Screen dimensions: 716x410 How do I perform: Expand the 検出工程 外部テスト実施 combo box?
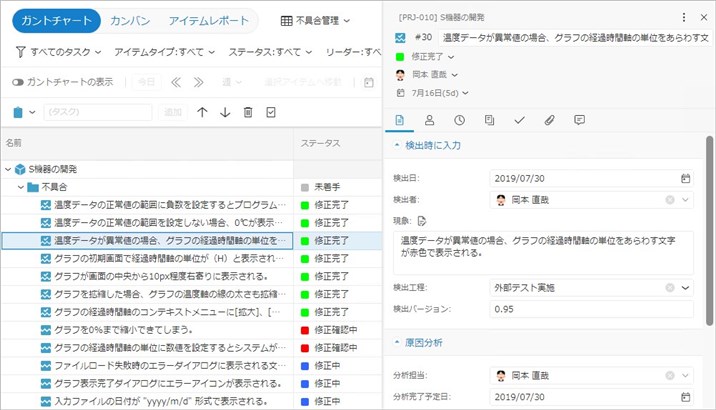[685, 287]
